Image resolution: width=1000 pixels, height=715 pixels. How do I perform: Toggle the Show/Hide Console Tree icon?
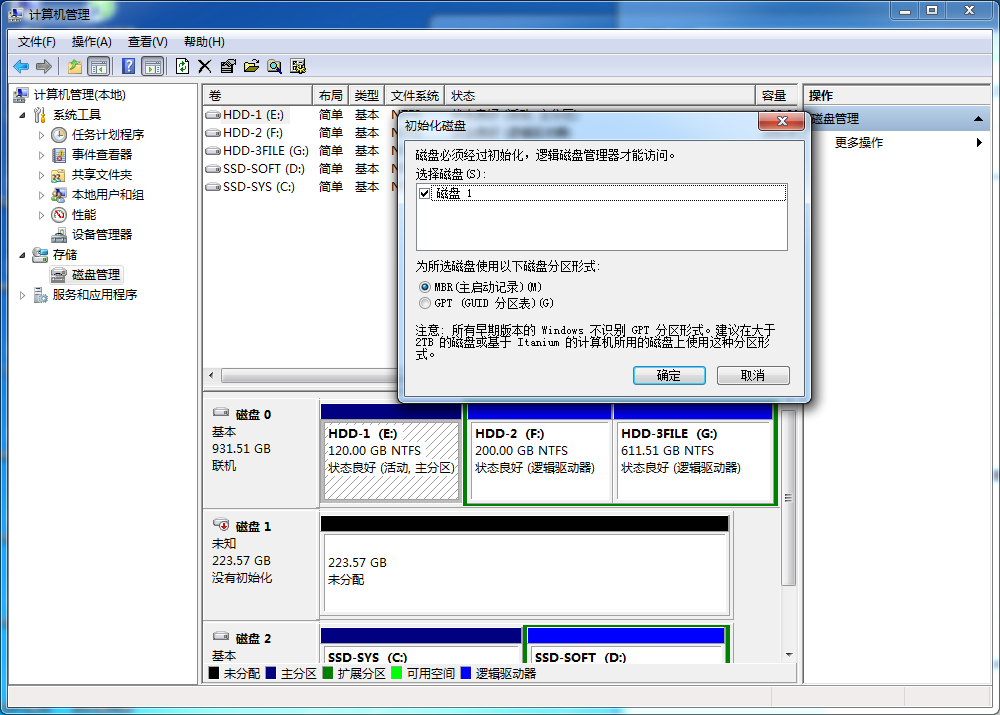(99, 66)
